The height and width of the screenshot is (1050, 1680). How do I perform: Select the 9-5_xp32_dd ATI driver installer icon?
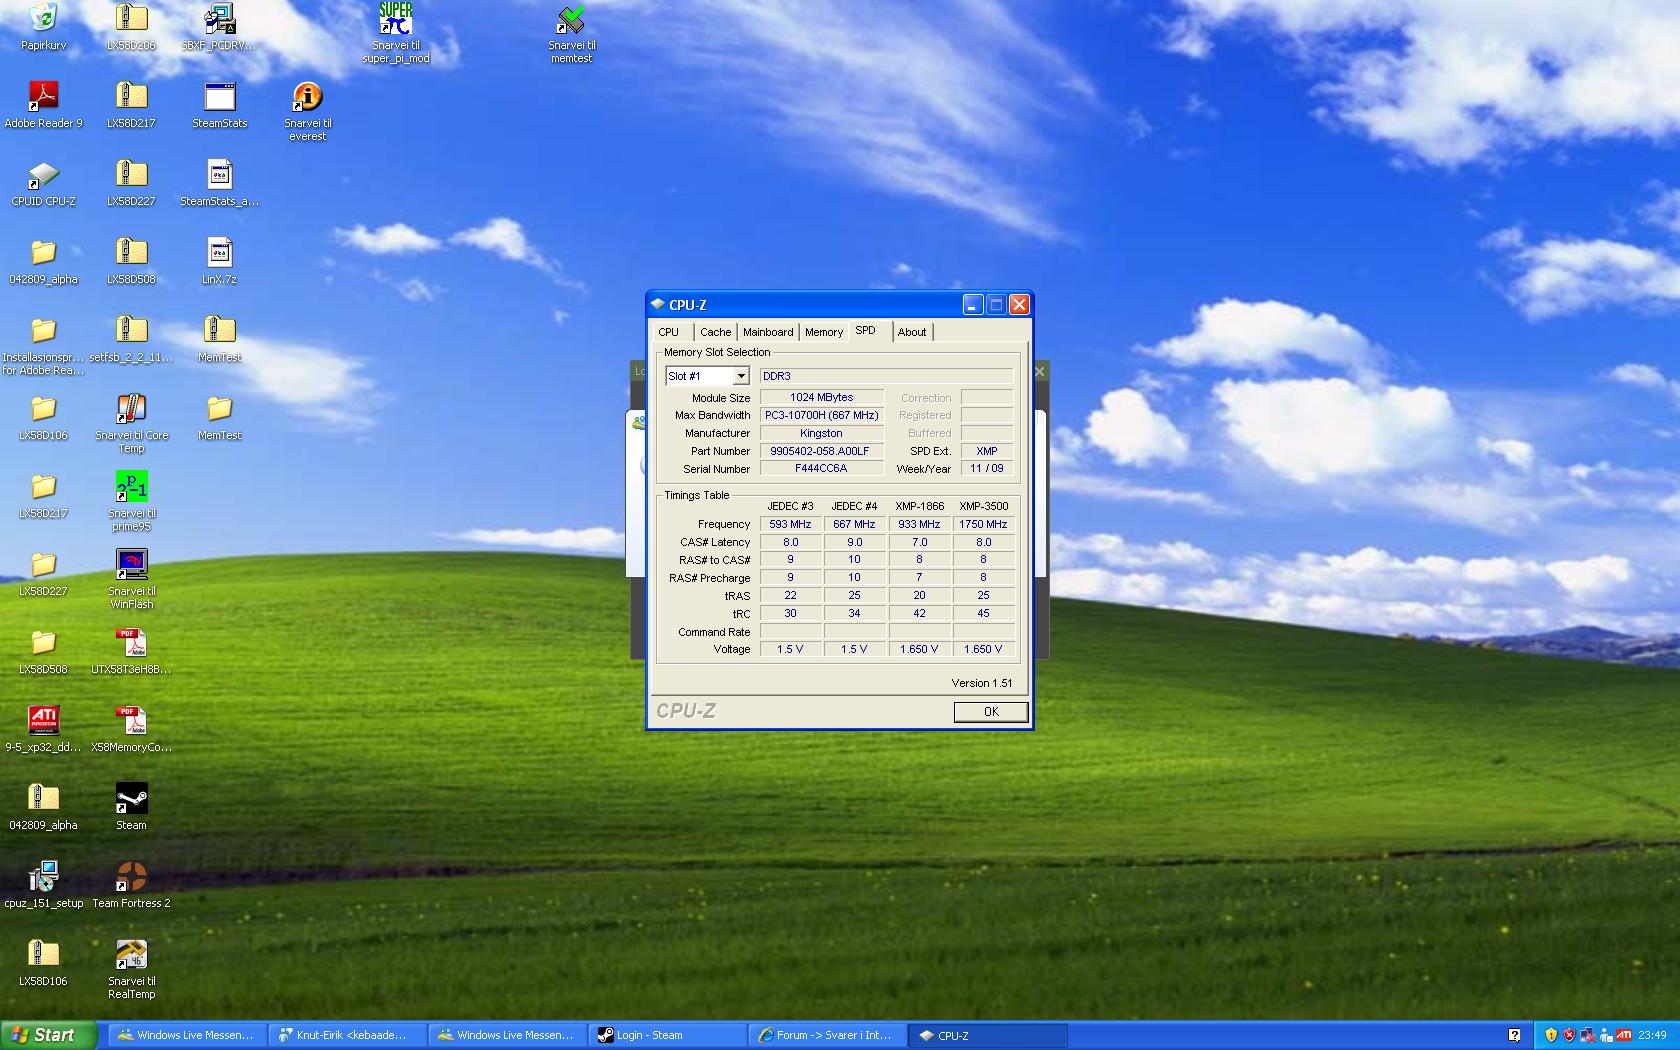point(43,728)
